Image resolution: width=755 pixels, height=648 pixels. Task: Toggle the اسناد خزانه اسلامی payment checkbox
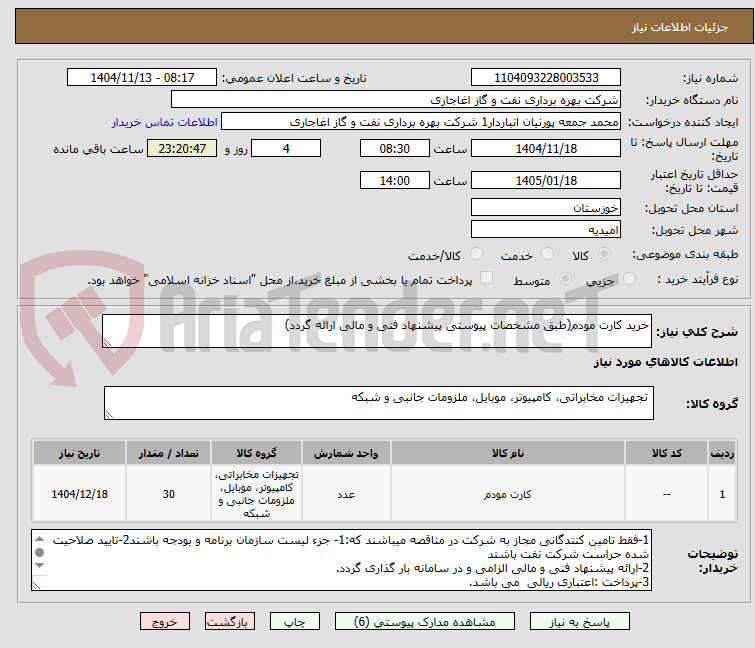[486, 278]
